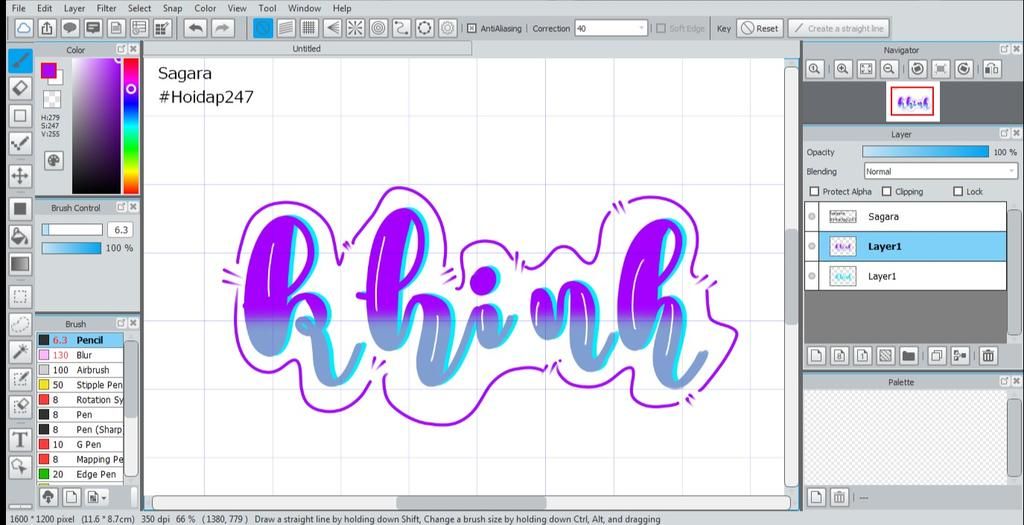Toggle the AntiAliasing checkbox
Viewport: 1024px width, 525px height.
472,29
